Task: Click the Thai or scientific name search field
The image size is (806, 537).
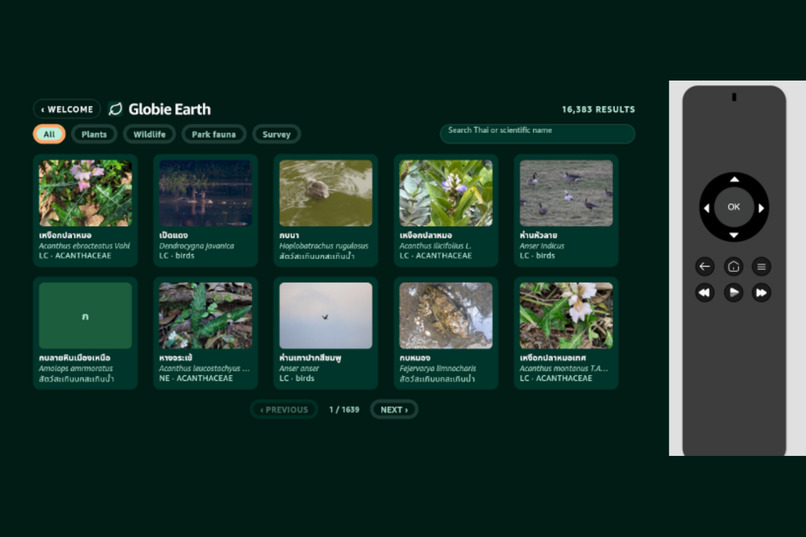Action: coord(538,134)
